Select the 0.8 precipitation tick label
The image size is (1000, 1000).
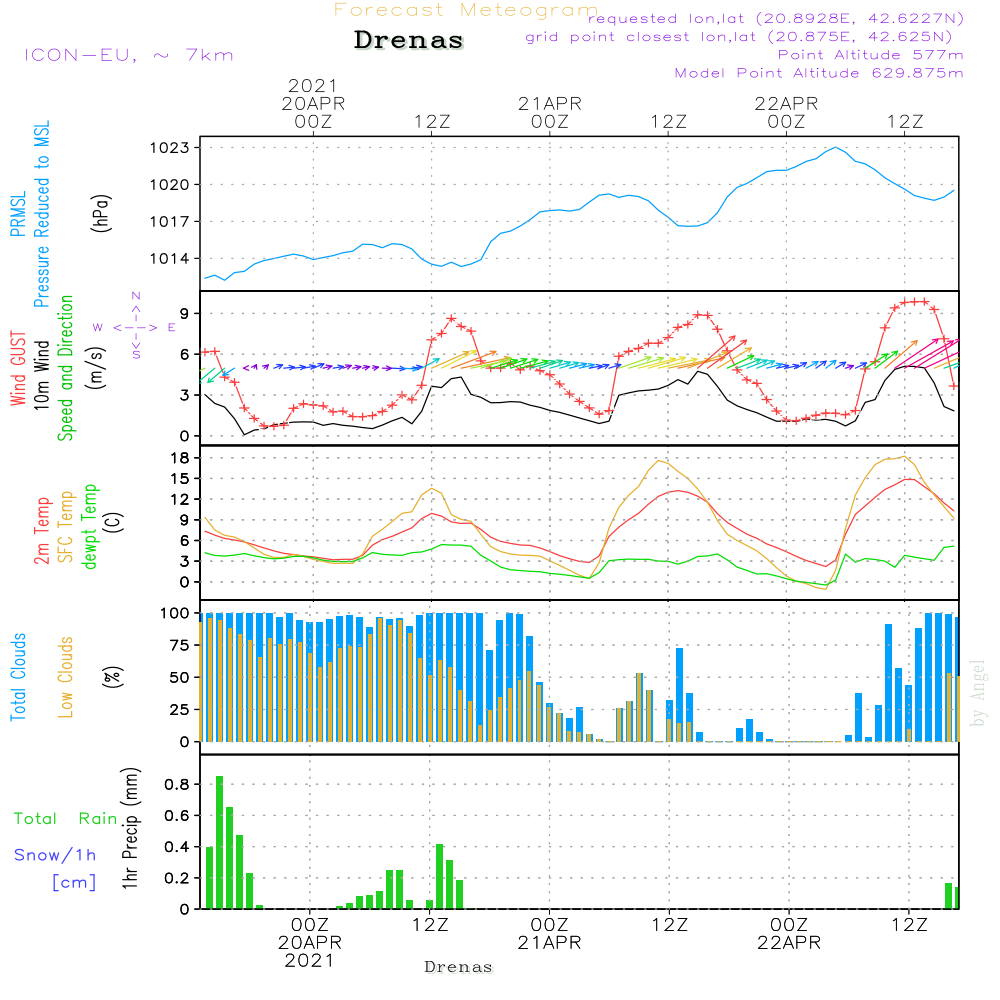pyautogui.click(x=177, y=784)
